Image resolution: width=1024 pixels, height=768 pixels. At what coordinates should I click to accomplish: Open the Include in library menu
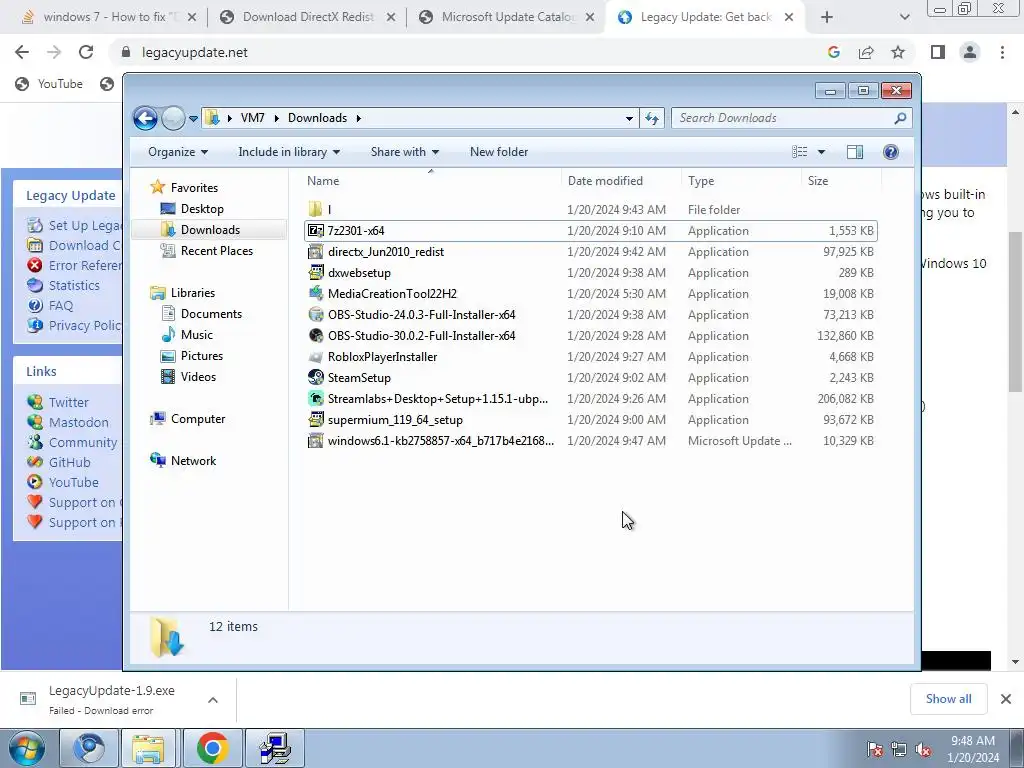289,152
